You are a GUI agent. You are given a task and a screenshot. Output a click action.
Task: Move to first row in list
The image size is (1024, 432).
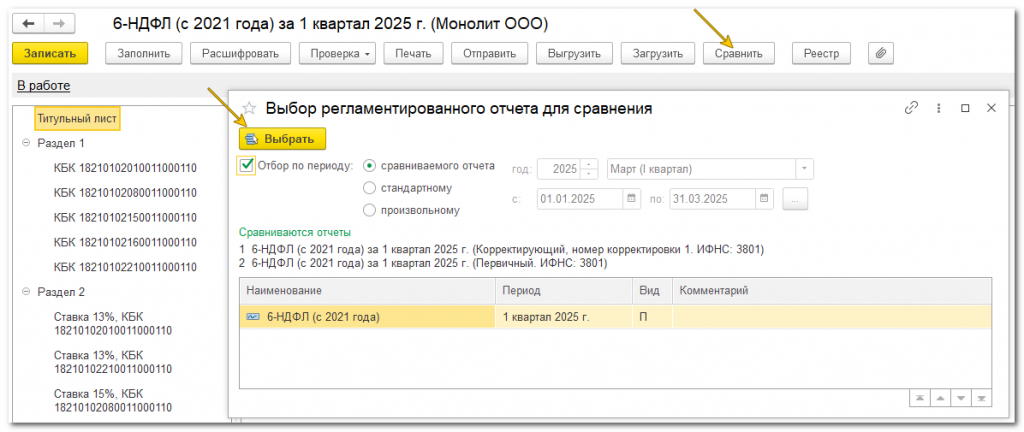[x=918, y=398]
